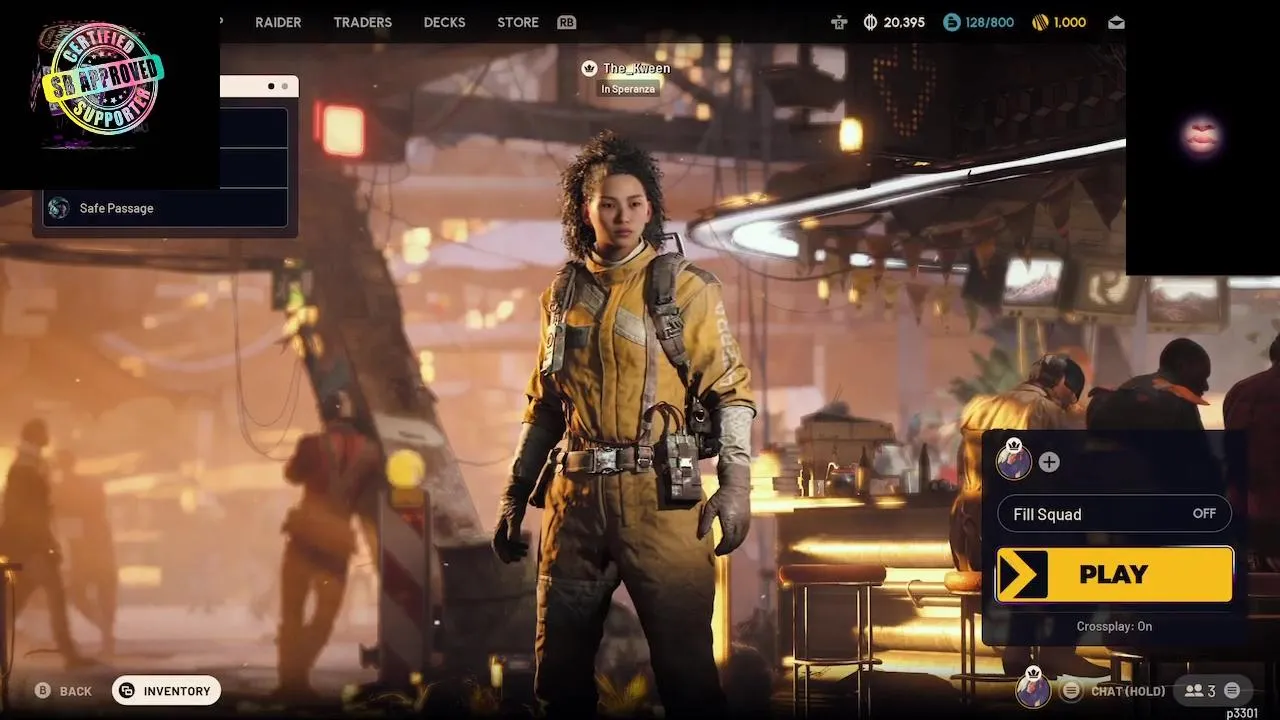Start matchmaking with the PLAY button

[1114, 575]
